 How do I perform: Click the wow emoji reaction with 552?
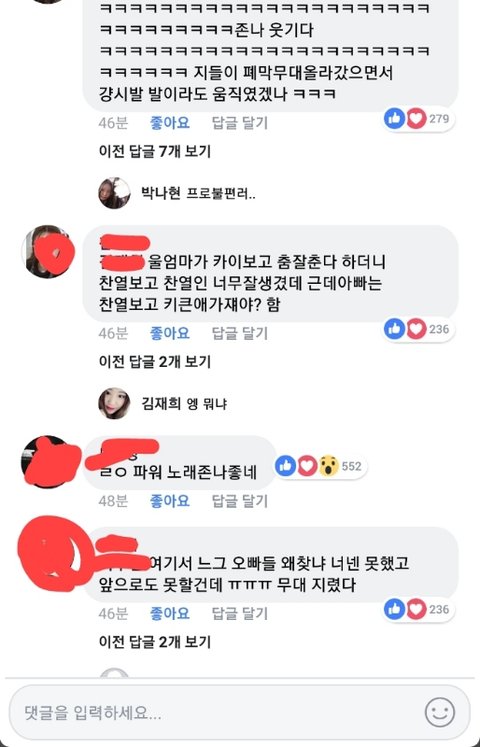pyautogui.click(x=329, y=466)
